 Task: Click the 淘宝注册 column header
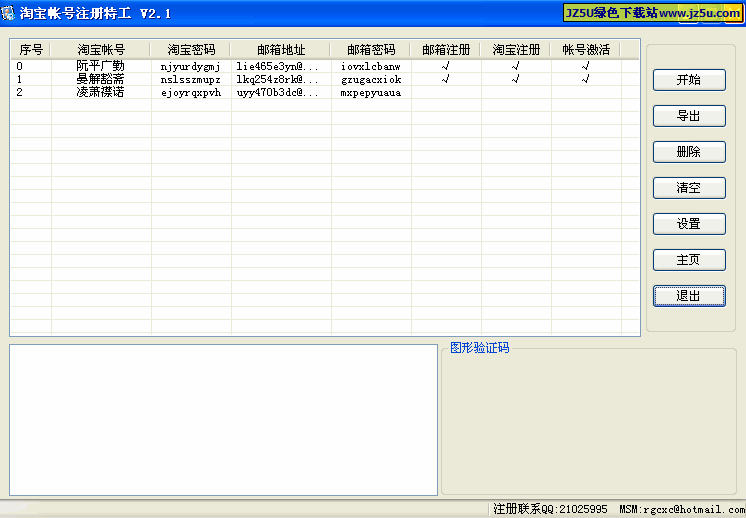pos(516,49)
